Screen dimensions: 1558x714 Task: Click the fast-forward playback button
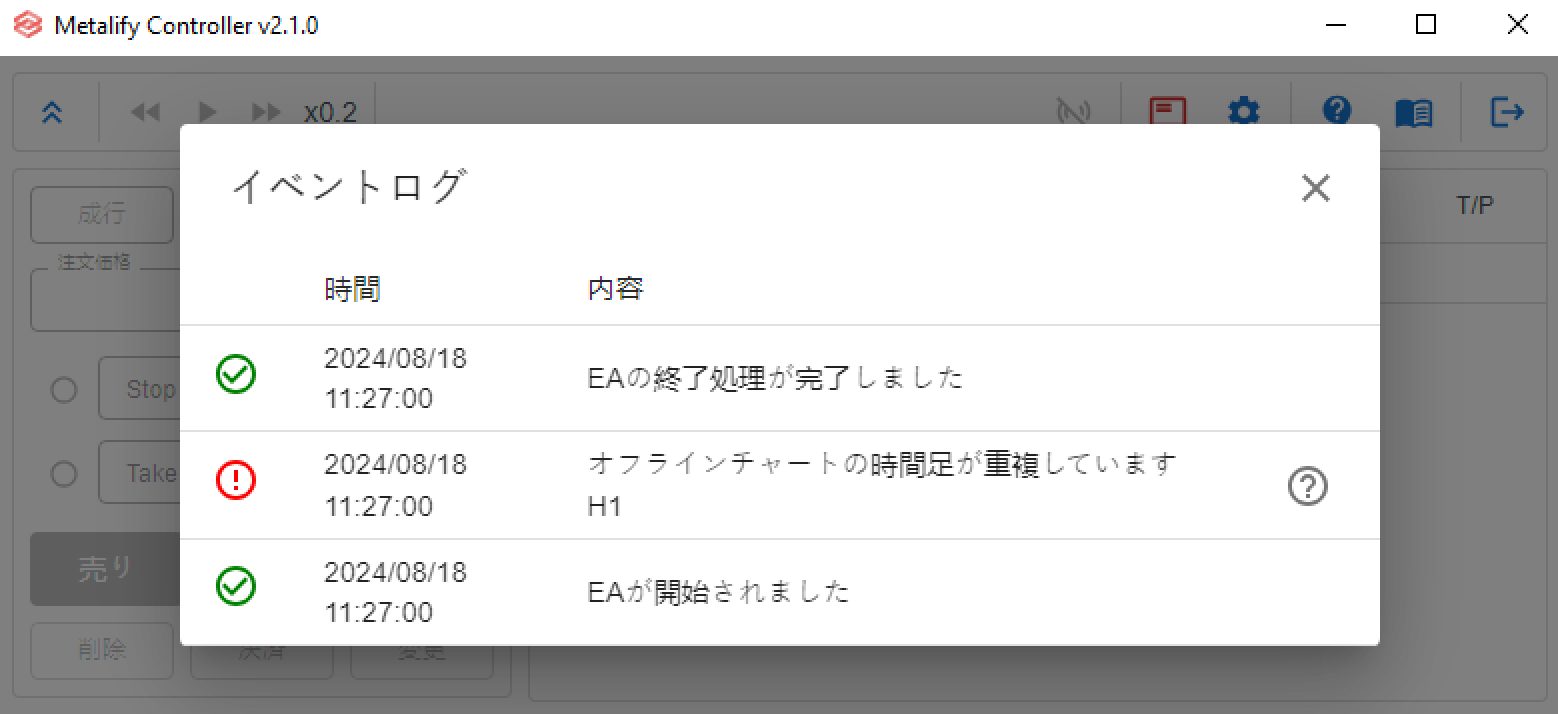point(266,113)
